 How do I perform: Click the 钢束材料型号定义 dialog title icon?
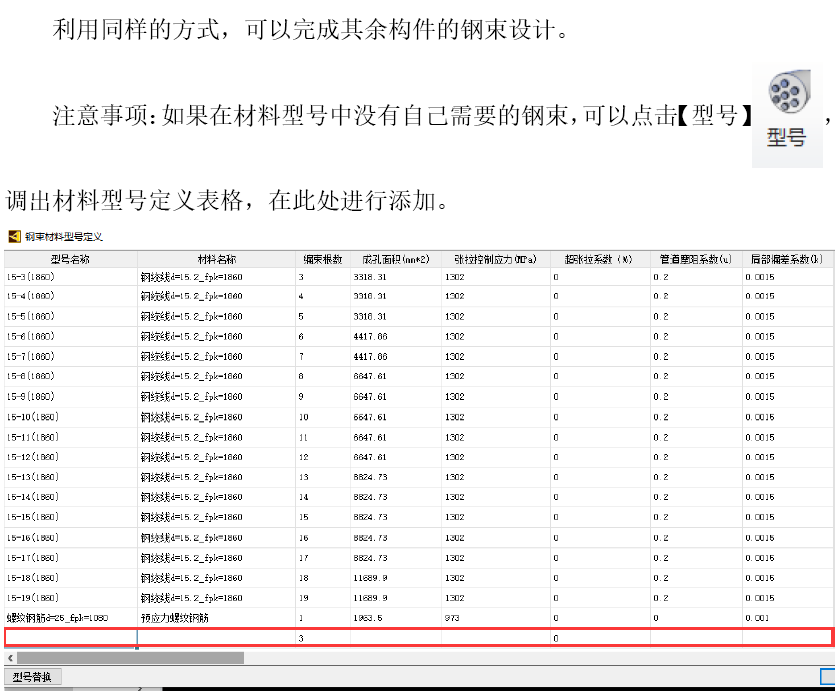tap(14, 236)
